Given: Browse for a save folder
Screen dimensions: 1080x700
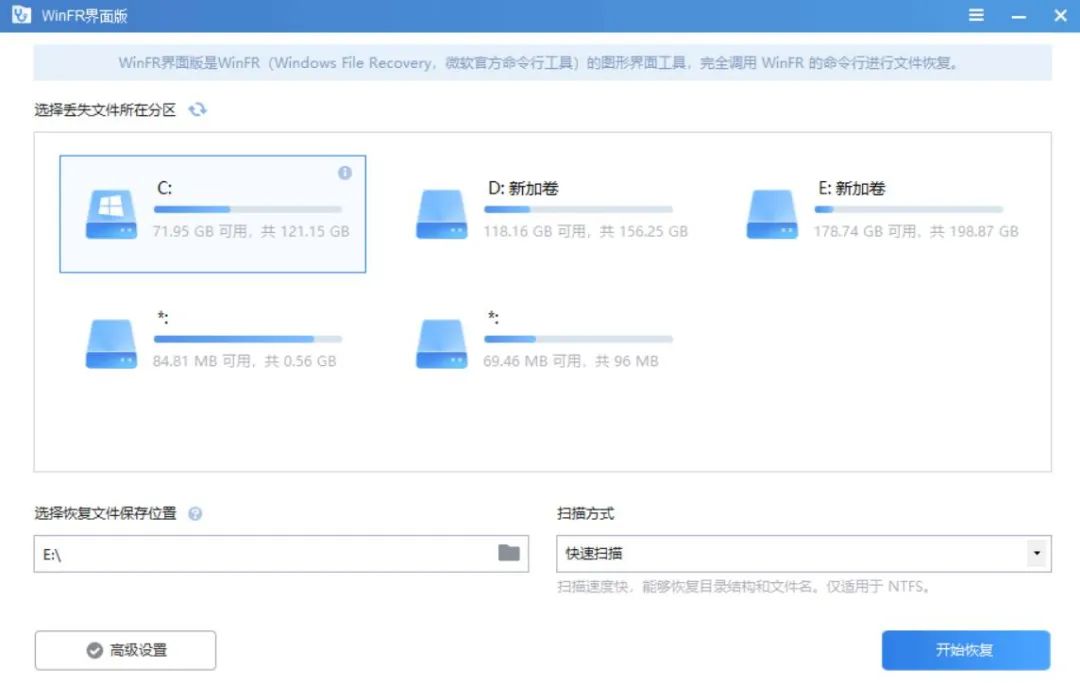Looking at the screenshot, I should click(509, 553).
